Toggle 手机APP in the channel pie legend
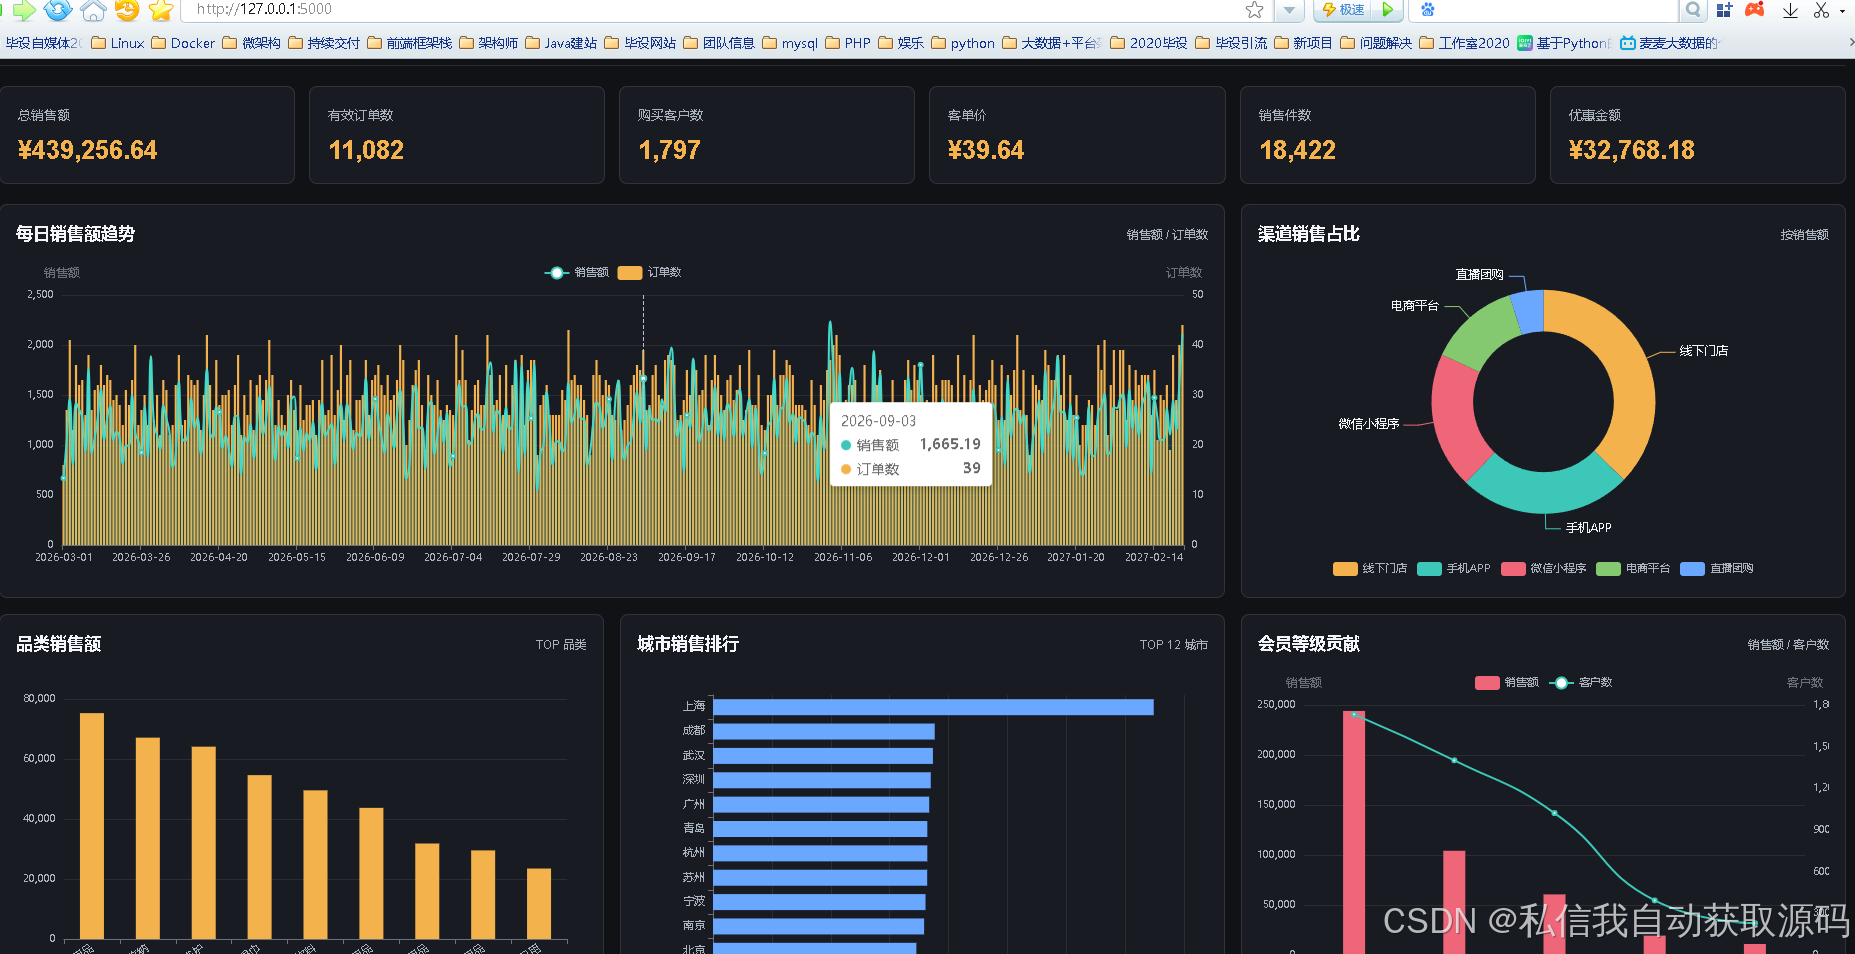The image size is (1855, 954). coord(1454,568)
